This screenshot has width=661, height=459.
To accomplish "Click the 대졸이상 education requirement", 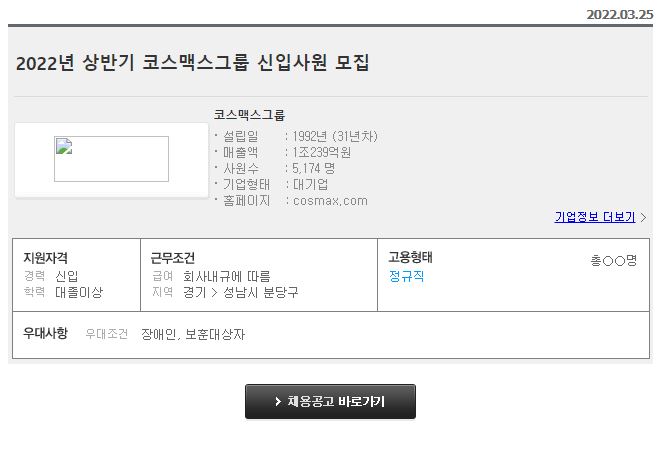I will point(79,292).
